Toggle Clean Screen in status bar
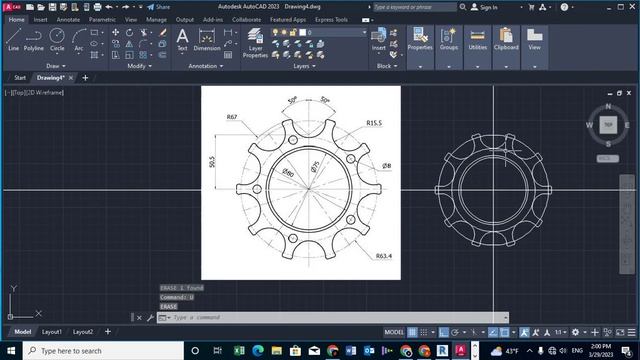Screen dimensions: 640x360 click(620, 332)
